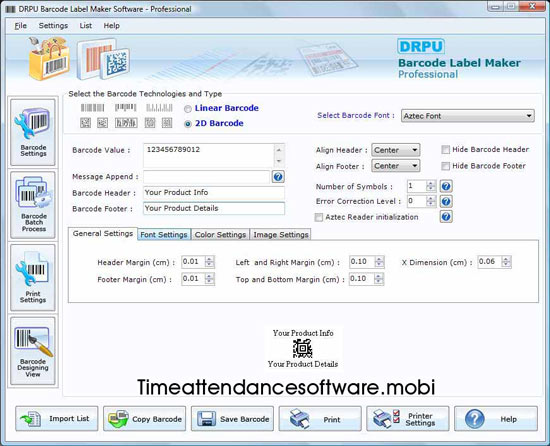Click the first 2D barcode sample icon

(85, 123)
